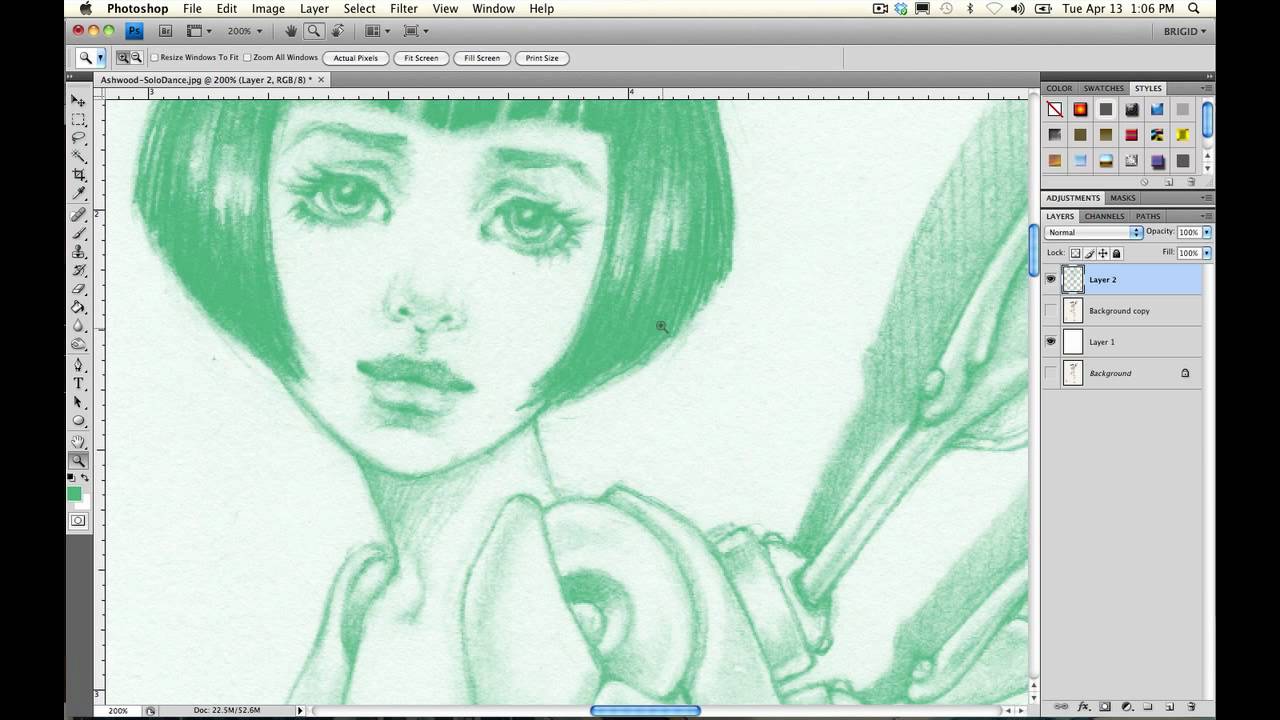Select the Move tool
Screen dimensions: 1280x720
pyautogui.click(x=79, y=100)
